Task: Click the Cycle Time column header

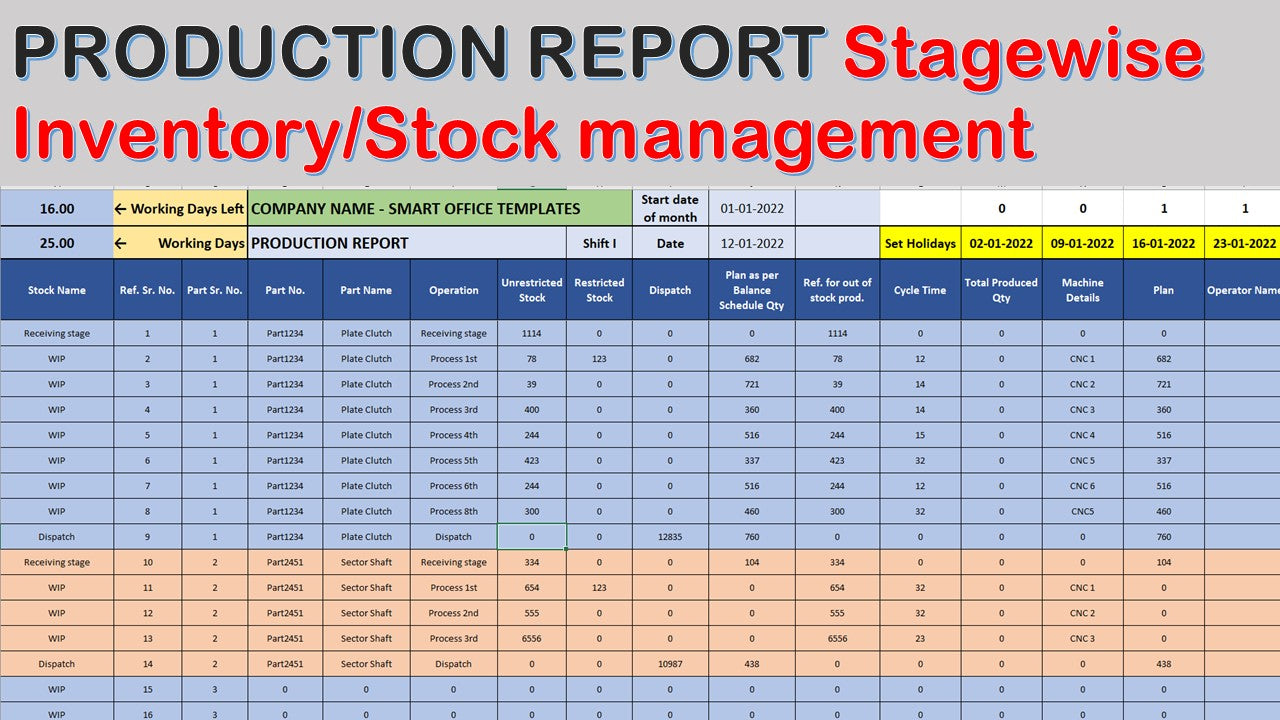Action: [919, 290]
